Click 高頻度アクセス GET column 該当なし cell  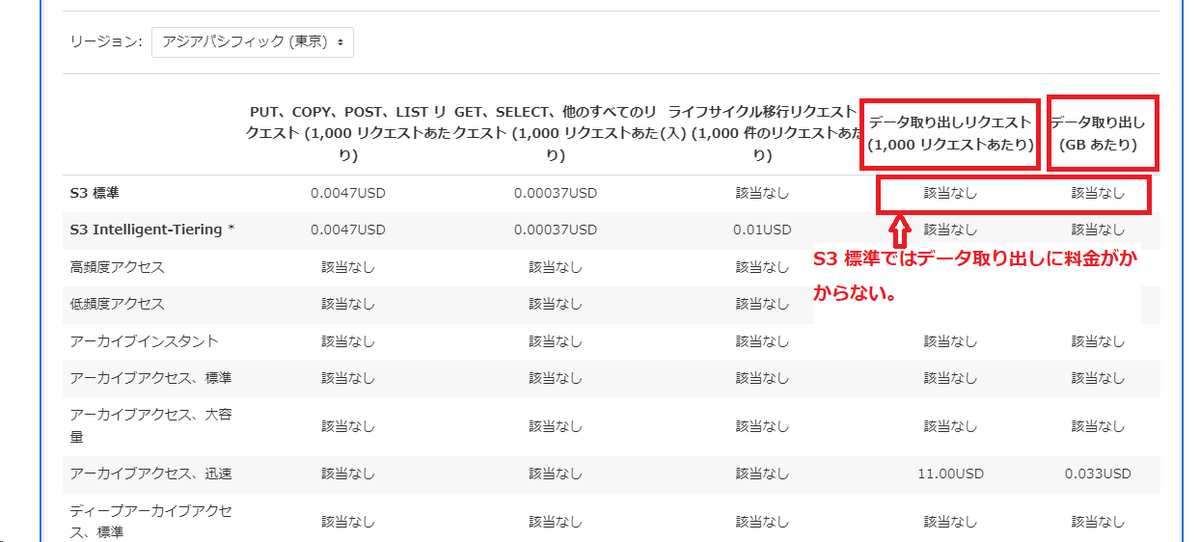tap(555, 267)
